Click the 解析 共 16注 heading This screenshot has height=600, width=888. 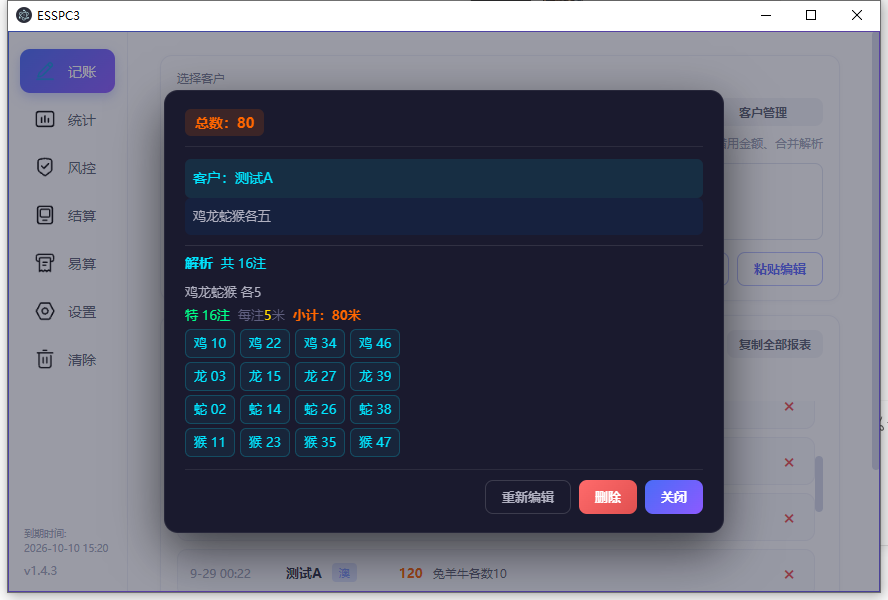[225, 263]
